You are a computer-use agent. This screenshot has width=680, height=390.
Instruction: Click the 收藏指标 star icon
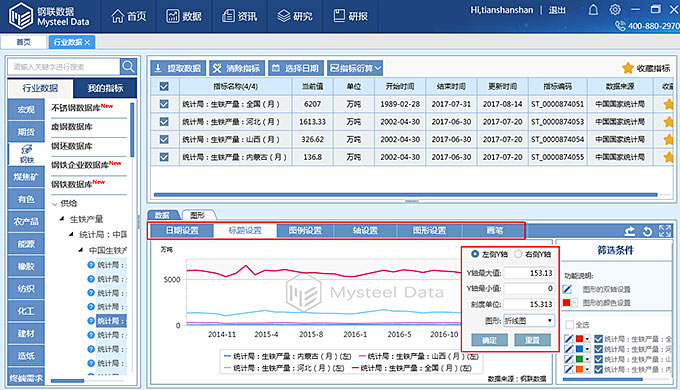628,68
